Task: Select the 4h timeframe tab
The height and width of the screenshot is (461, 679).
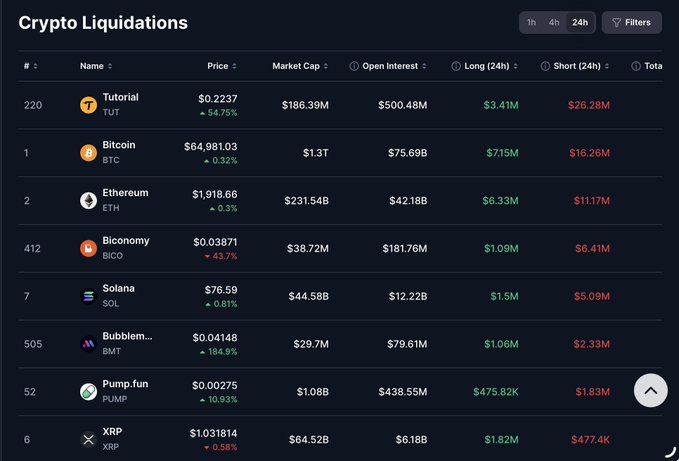Action: 554,23
